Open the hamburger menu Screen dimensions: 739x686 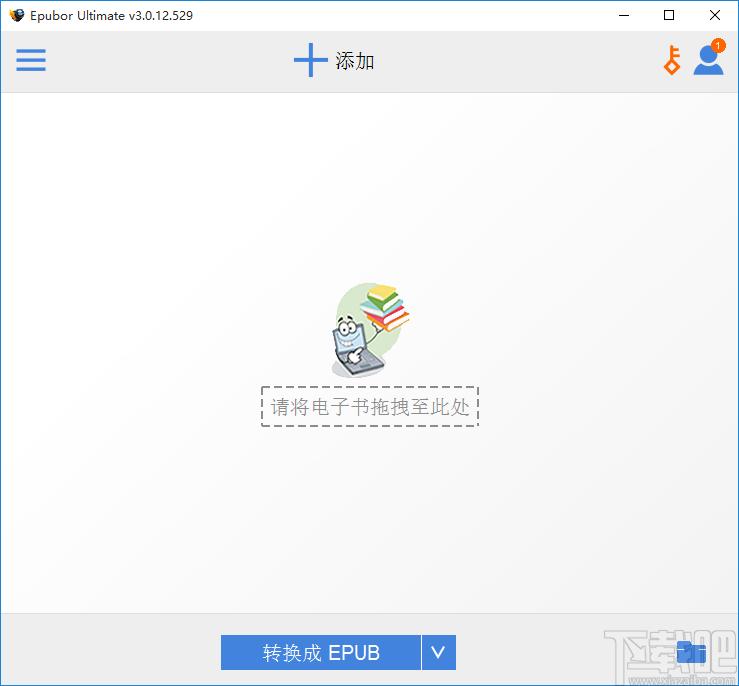point(31,60)
